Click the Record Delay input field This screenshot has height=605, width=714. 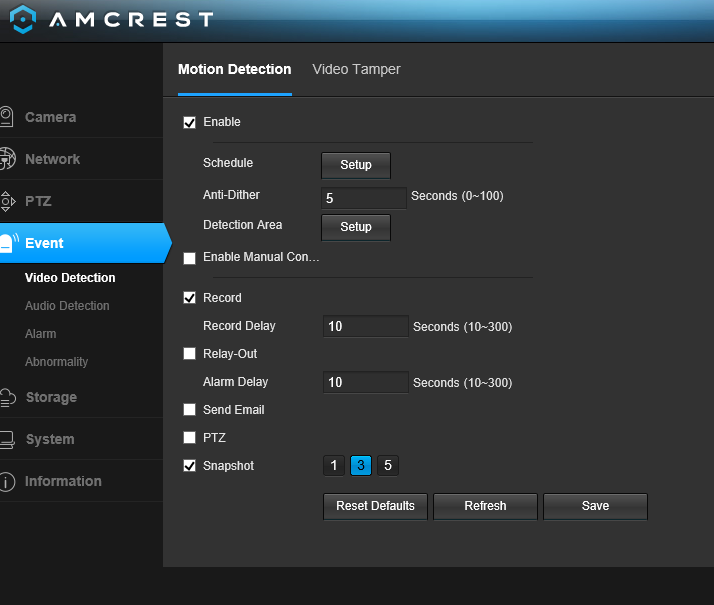pos(366,326)
